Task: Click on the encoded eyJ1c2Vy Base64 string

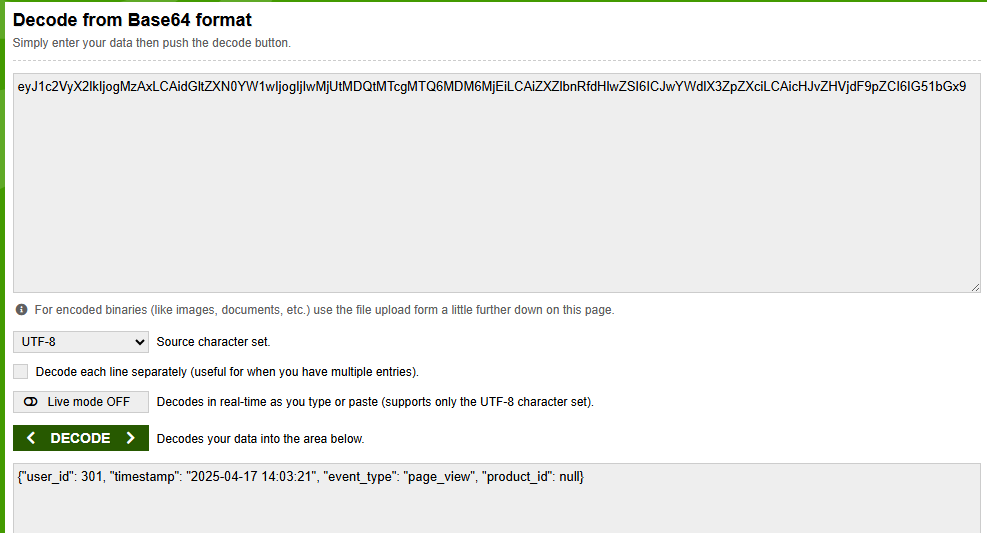Action: point(492,87)
